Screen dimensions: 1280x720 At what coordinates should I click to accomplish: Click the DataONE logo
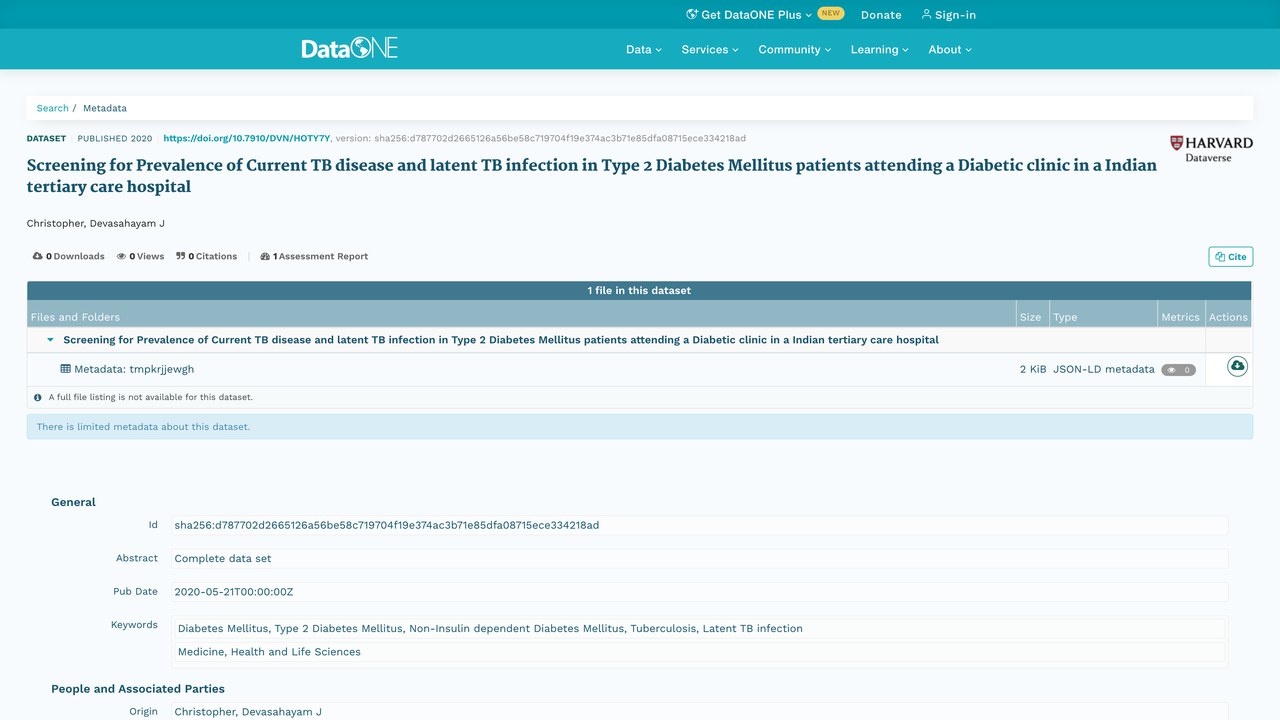tap(350, 48)
